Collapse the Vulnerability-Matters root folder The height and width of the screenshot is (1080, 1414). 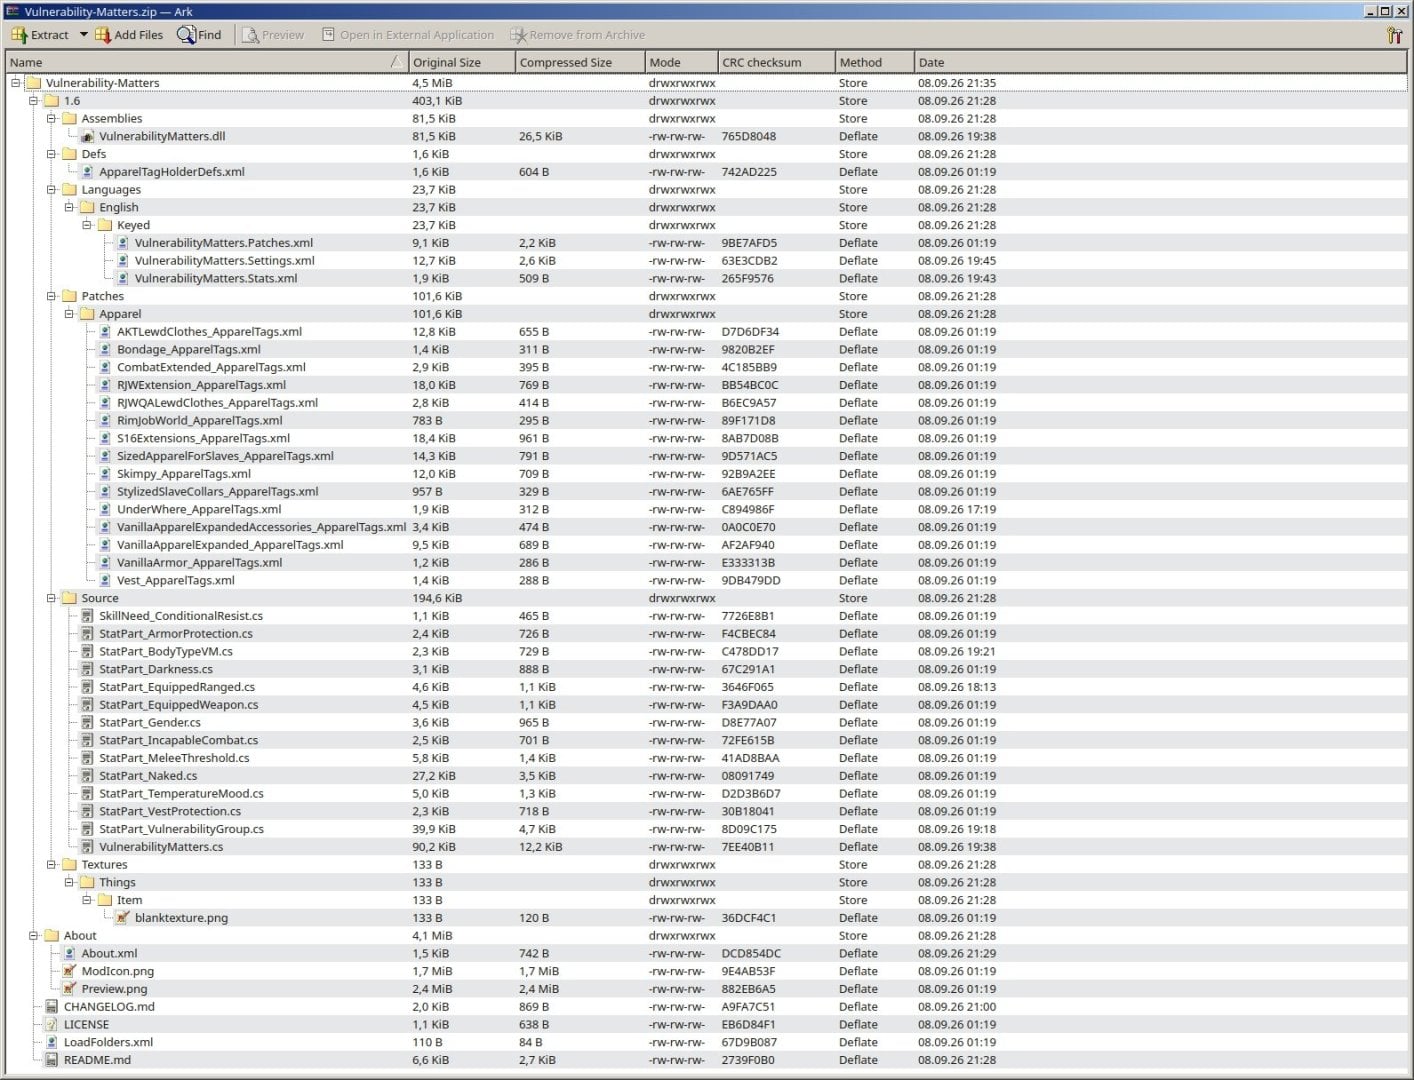[16, 83]
